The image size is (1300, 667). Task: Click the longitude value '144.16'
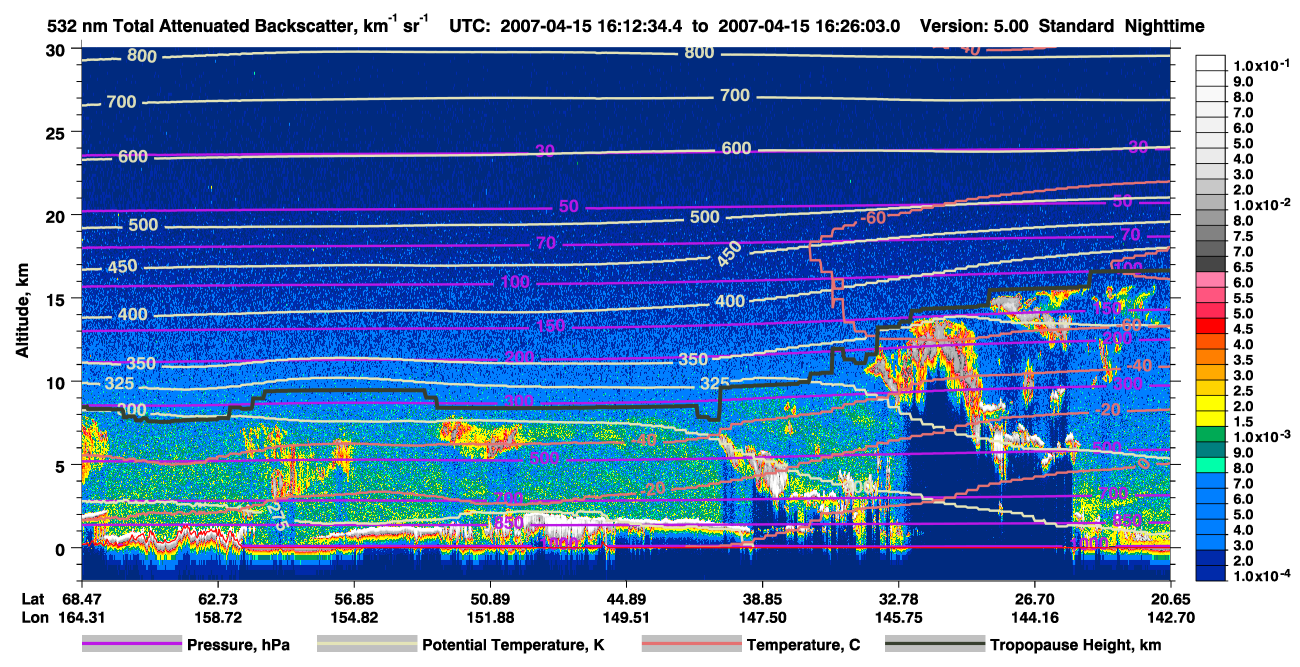(1036, 617)
